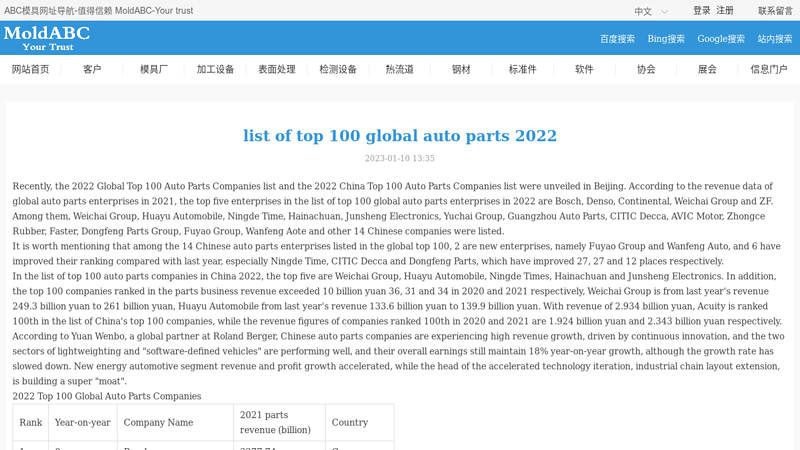Open the 热流道 menu item
The width and height of the screenshot is (800, 450).
coord(399,69)
